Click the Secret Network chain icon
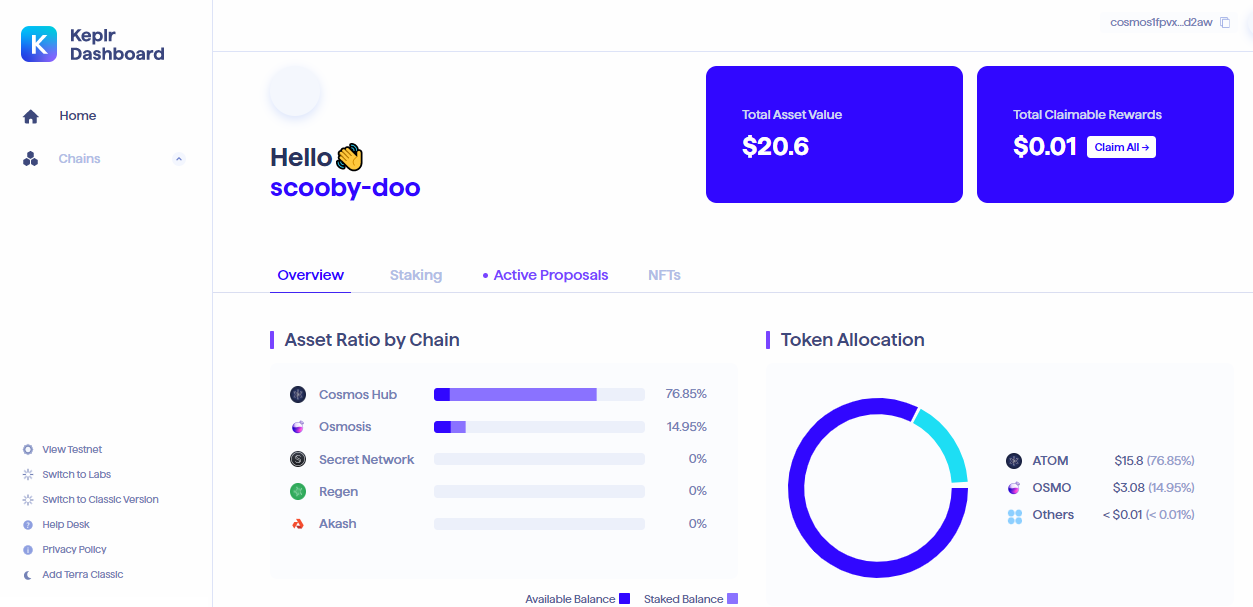This screenshot has height=607, width=1253. 297,459
